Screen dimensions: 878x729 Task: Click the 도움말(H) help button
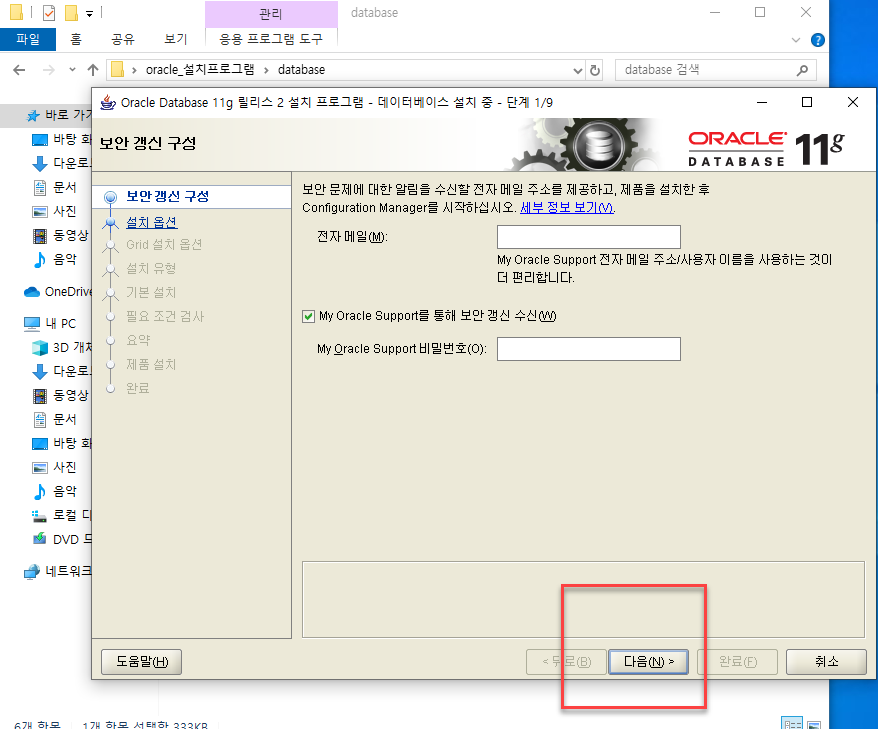142,662
